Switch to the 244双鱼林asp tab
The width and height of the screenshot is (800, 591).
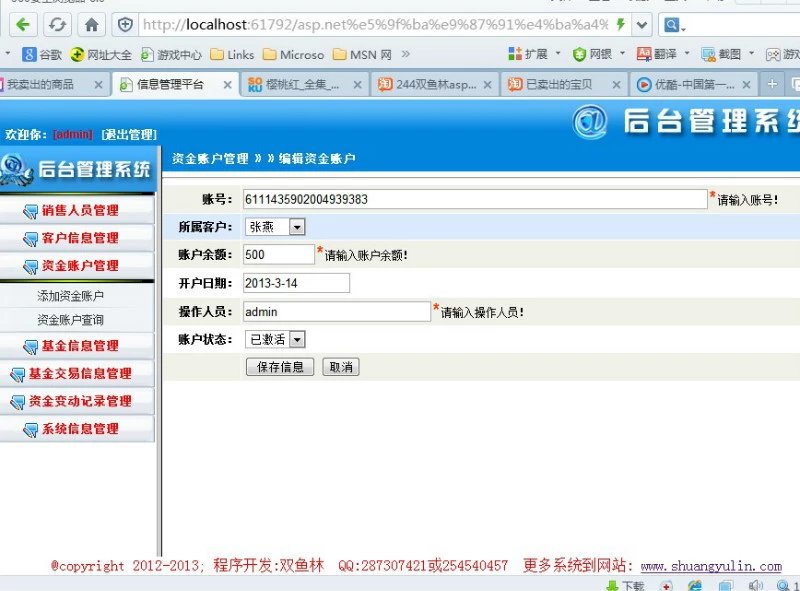pyautogui.click(x=436, y=84)
